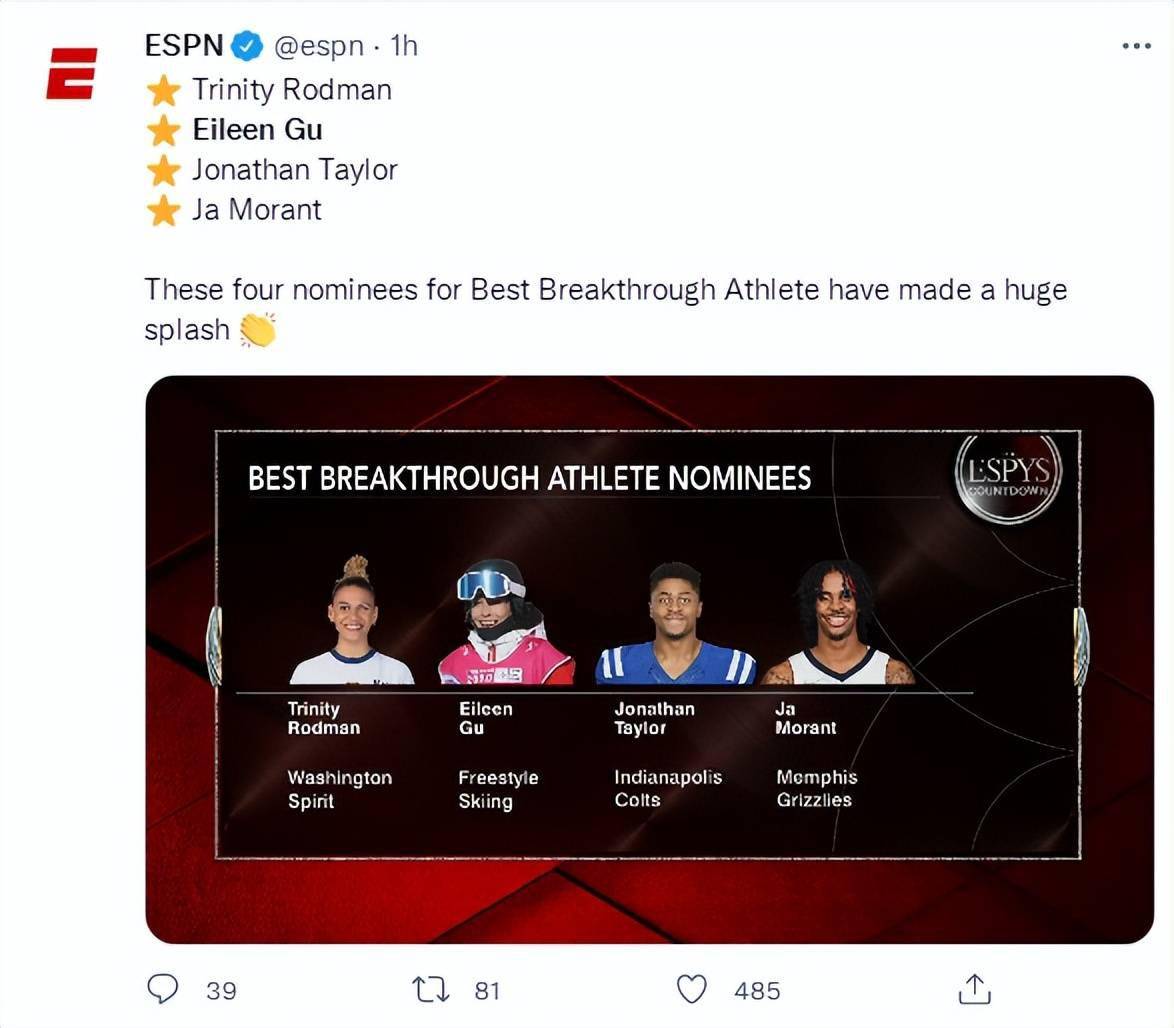Screen dimensions: 1174x1028
Task: Click the ESPYS Countdown logo in image
Action: coord(1009,476)
